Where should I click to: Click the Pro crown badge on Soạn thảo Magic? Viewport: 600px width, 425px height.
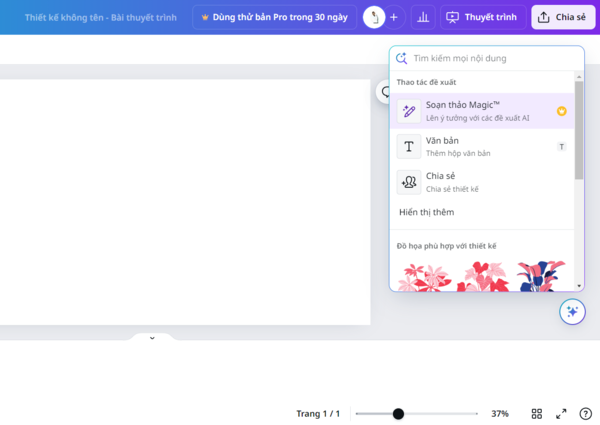[561, 111]
